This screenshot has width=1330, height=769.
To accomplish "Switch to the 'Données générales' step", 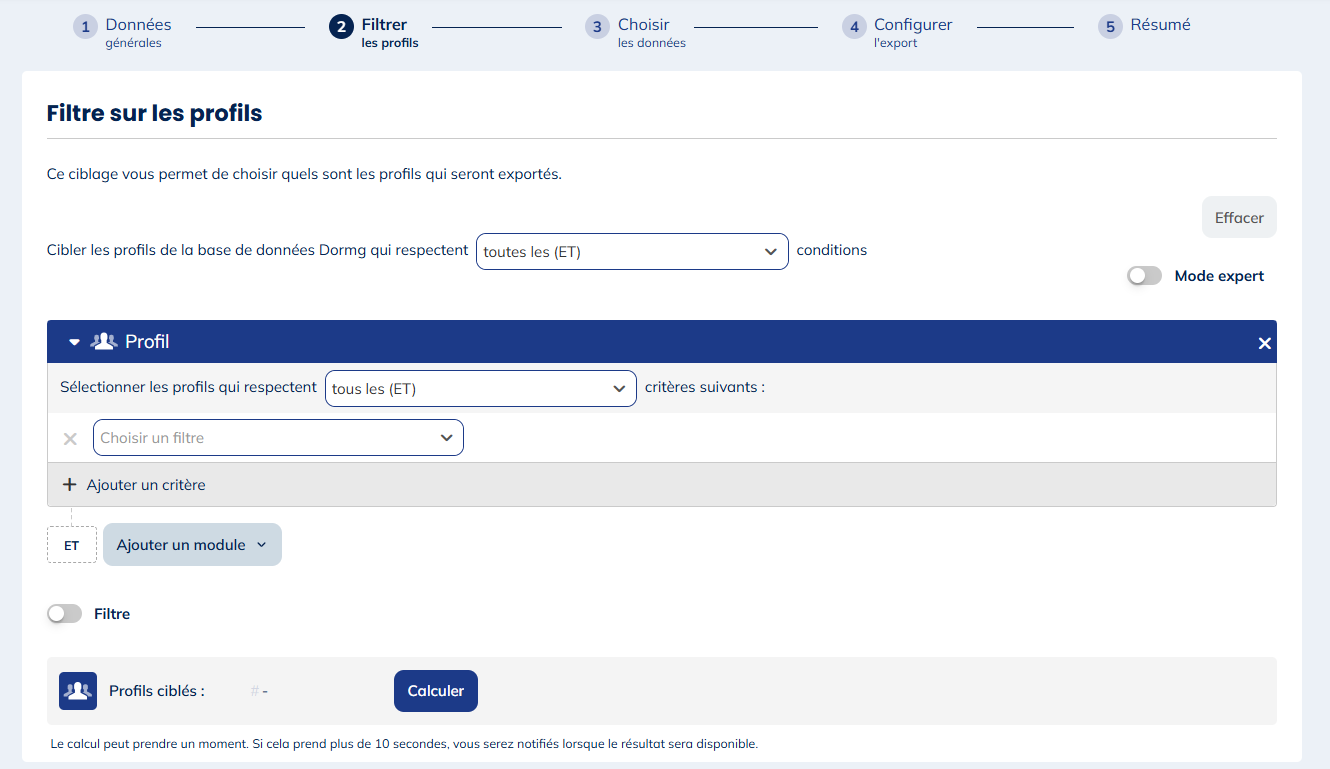I will click(x=138, y=32).
